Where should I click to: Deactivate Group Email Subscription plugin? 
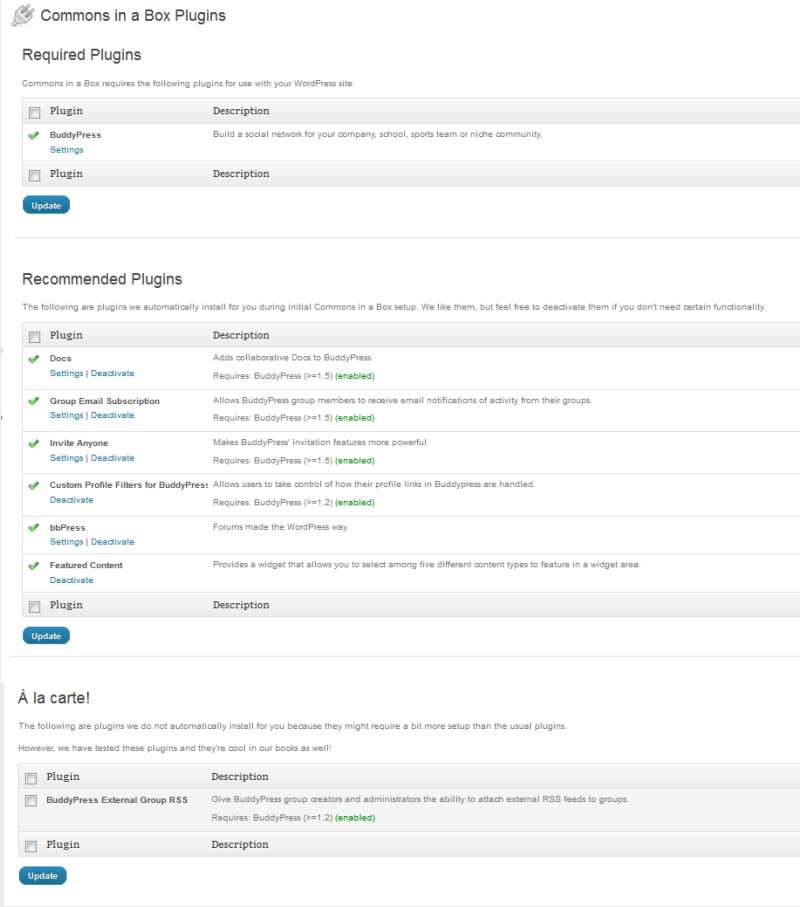113,415
